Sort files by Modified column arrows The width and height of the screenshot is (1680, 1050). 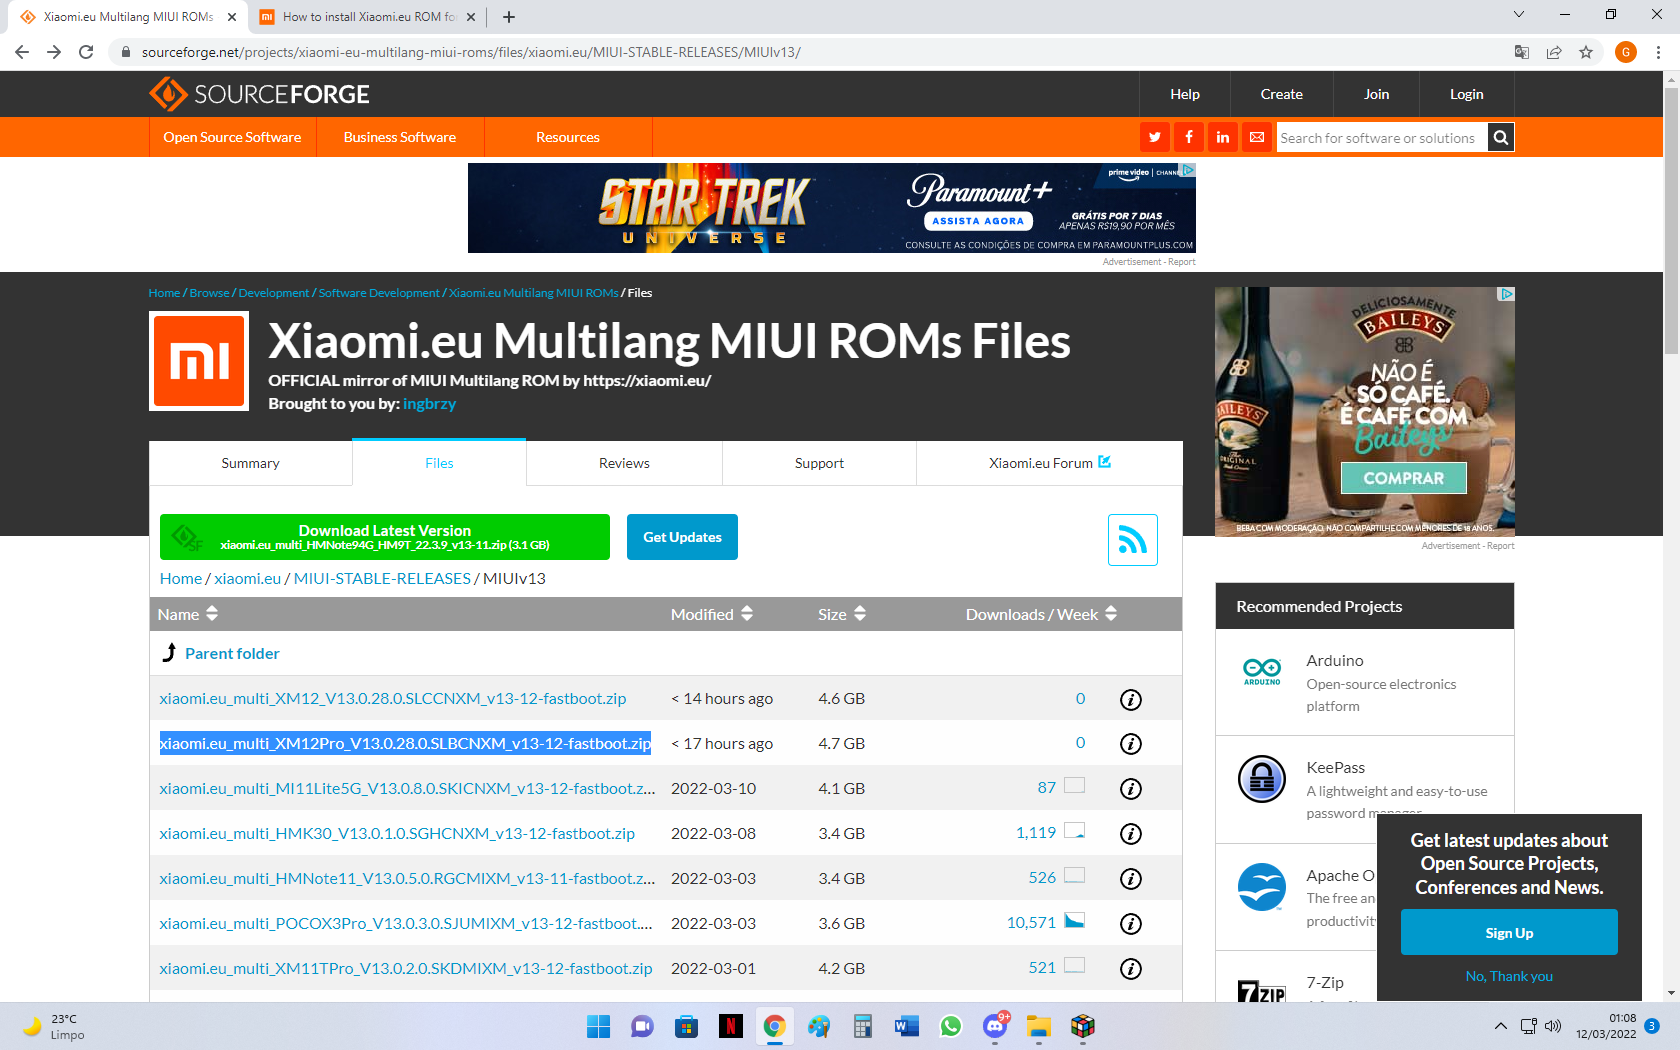747,614
